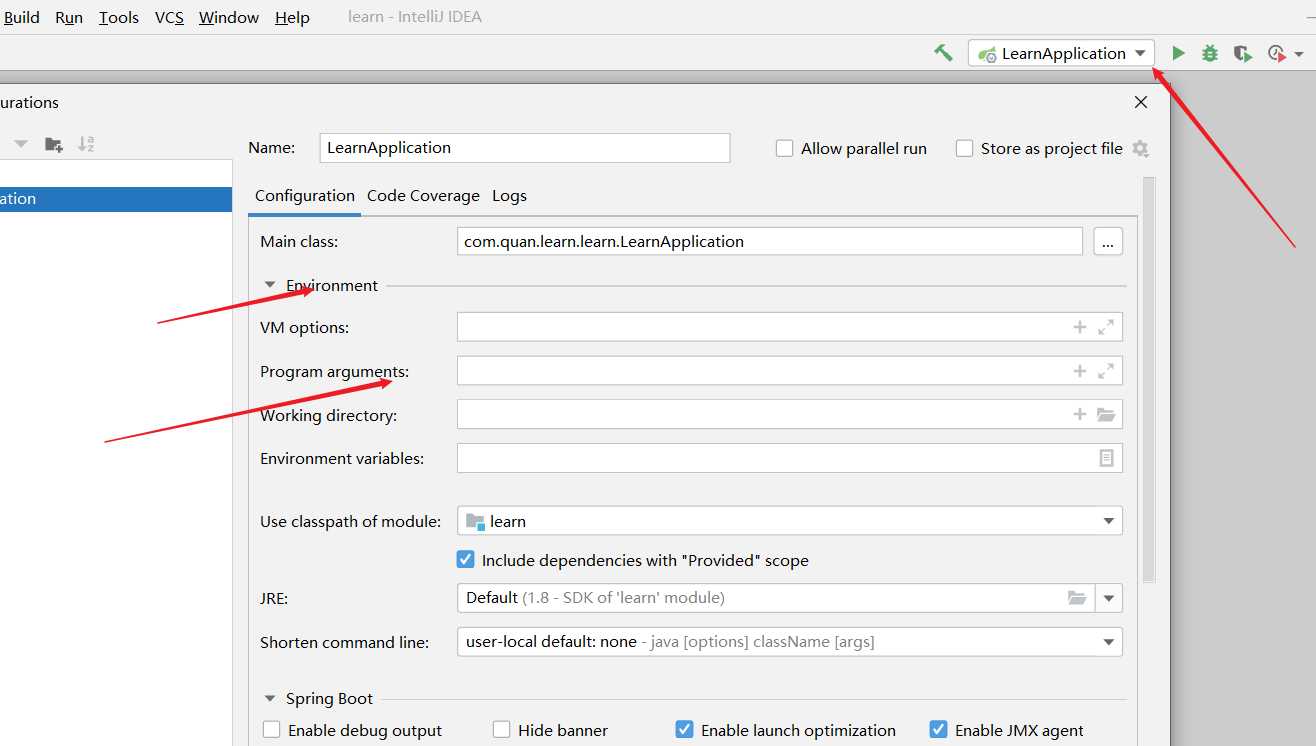The image size is (1316, 746).
Task: Edit environment variables list icon
Action: pyautogui.click(x=1106, y=458)
